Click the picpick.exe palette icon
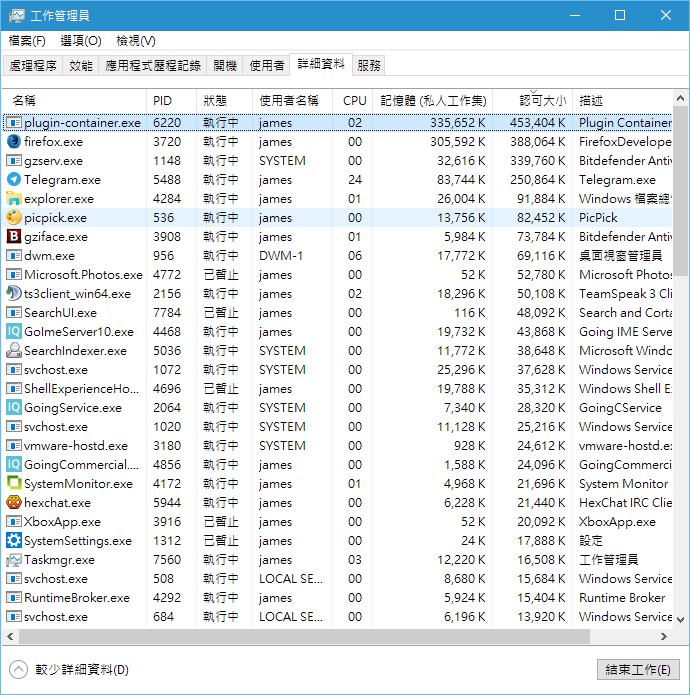The image size is (690, 695). [x=14, y=218]
